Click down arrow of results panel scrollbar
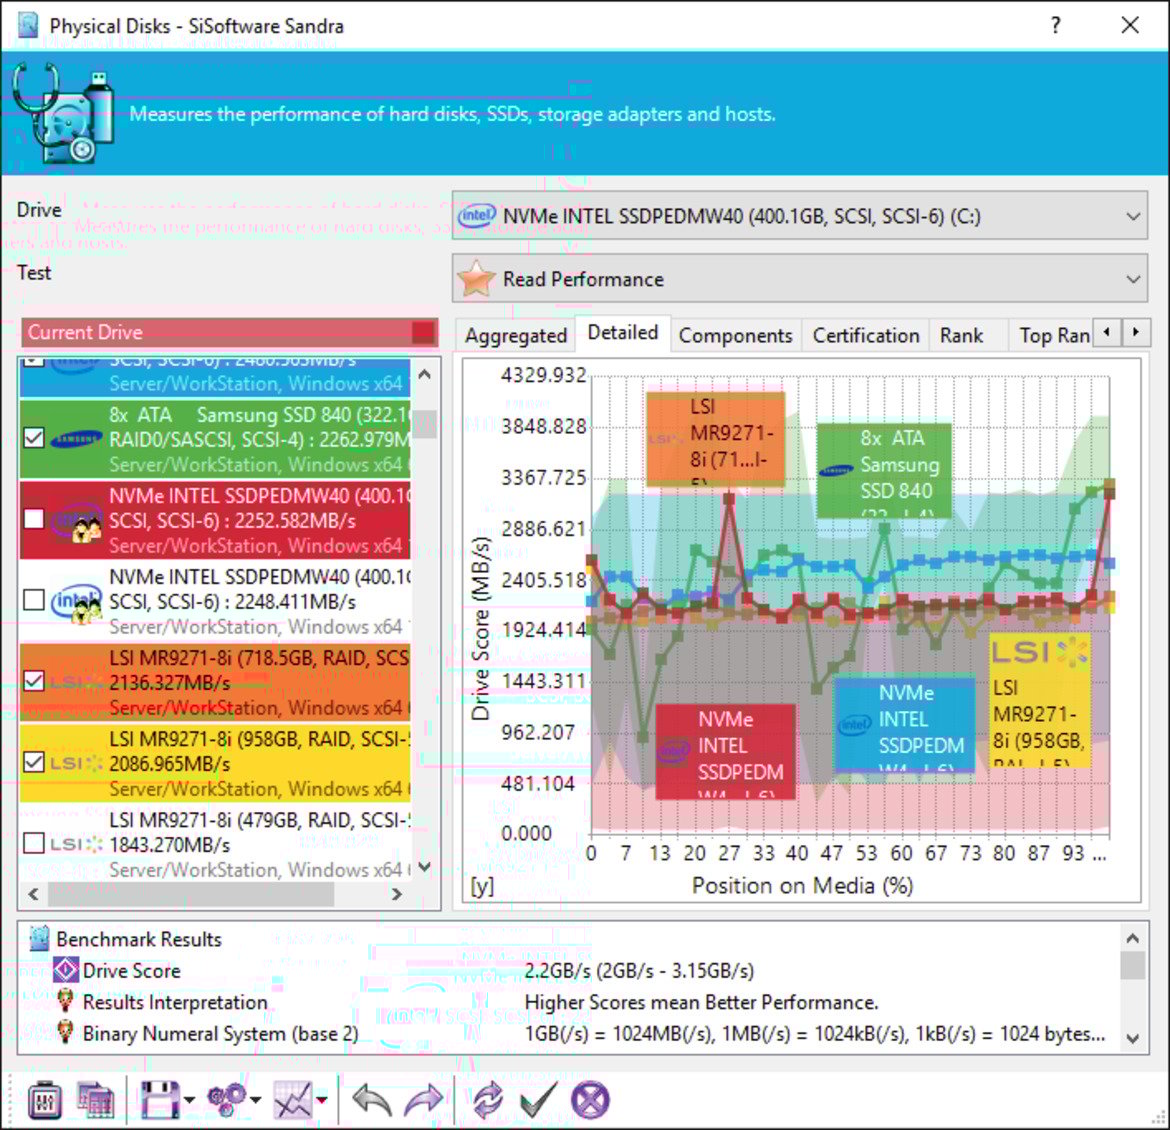Image resolution: width=1170 pixels, height=1130 pixels. (x=1133, y=1037)
